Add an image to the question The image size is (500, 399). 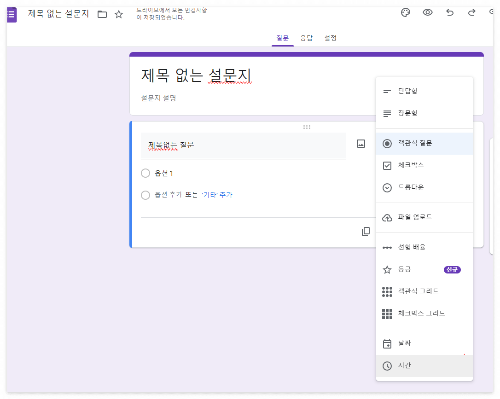point(361,144)
